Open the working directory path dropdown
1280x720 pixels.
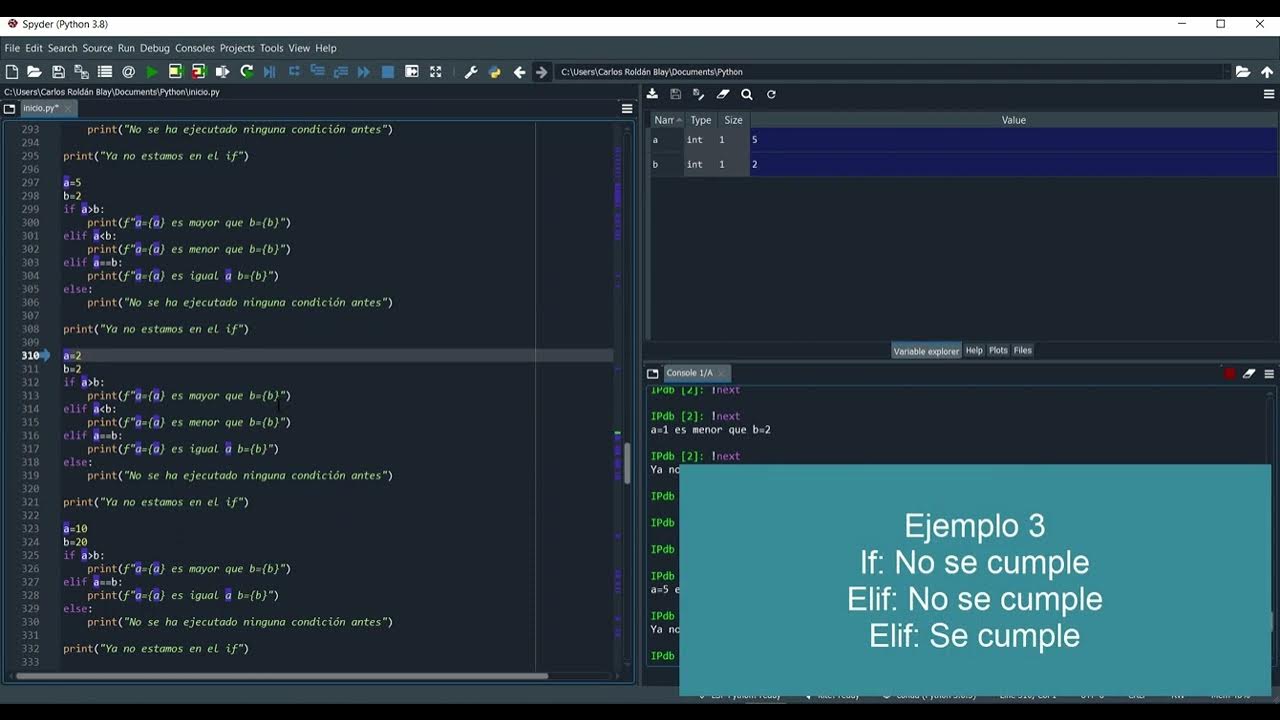(x=1226, y=72)
